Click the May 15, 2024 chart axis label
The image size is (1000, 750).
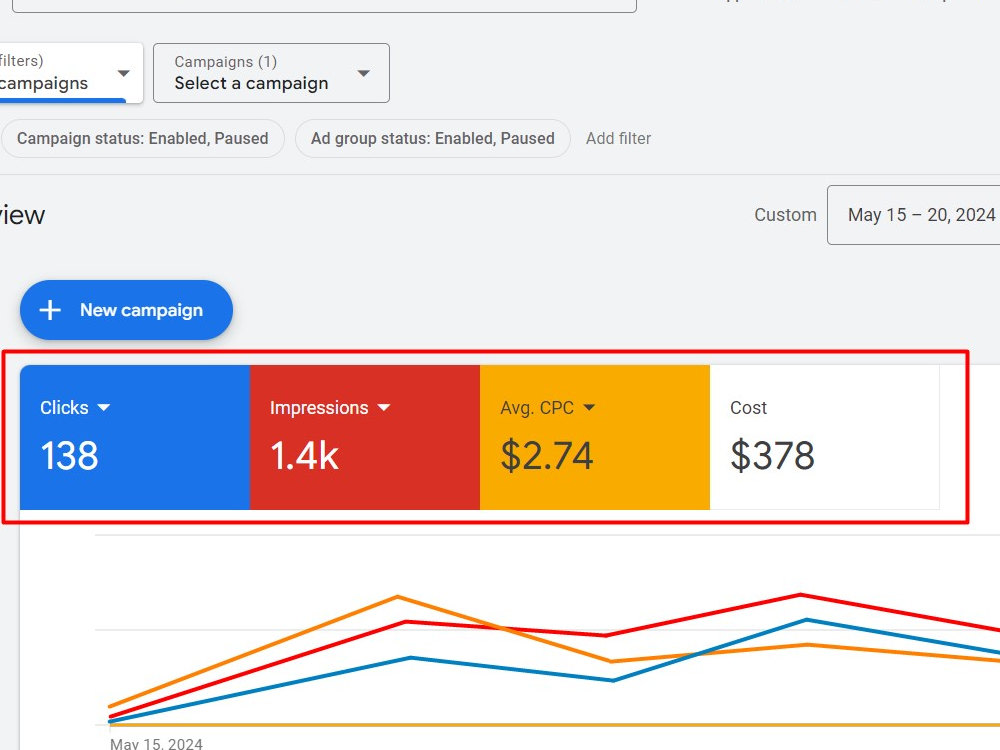coord(156,744)
